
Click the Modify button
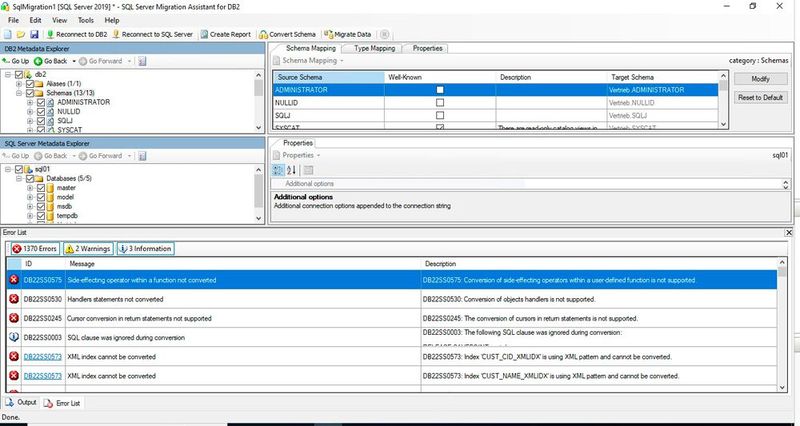(x=760, y=79)
